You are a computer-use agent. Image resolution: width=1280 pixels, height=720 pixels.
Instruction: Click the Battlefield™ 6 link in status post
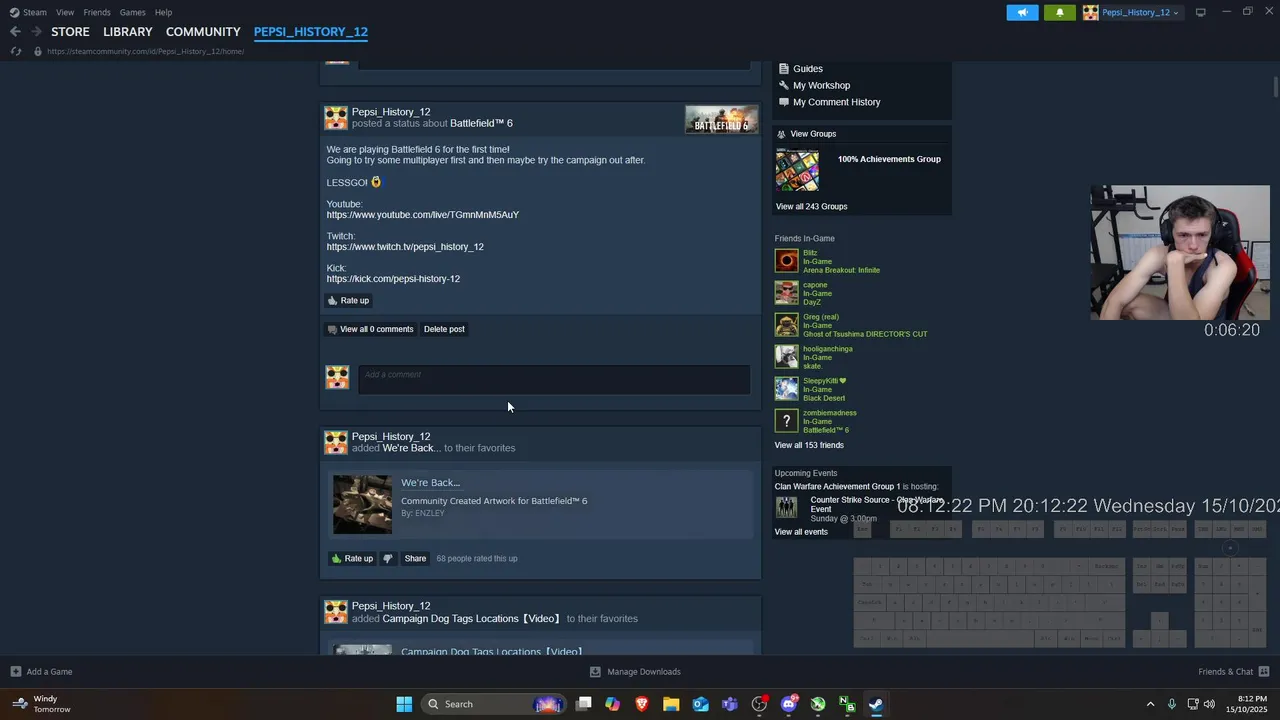pos(481,123)
